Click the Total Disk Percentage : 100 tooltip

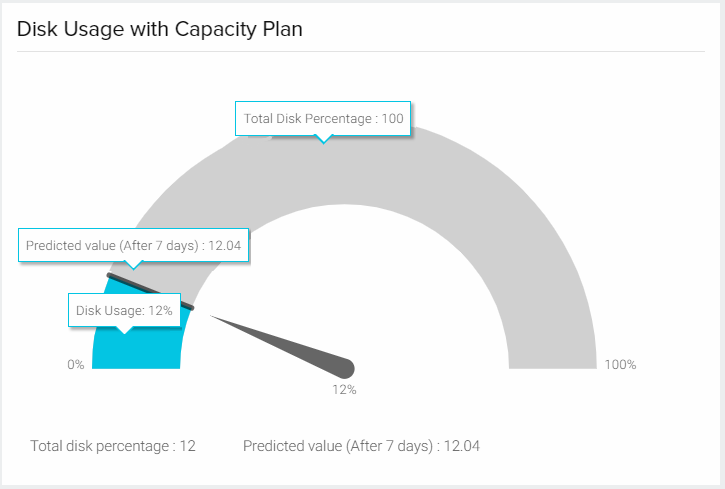point(323,118)
